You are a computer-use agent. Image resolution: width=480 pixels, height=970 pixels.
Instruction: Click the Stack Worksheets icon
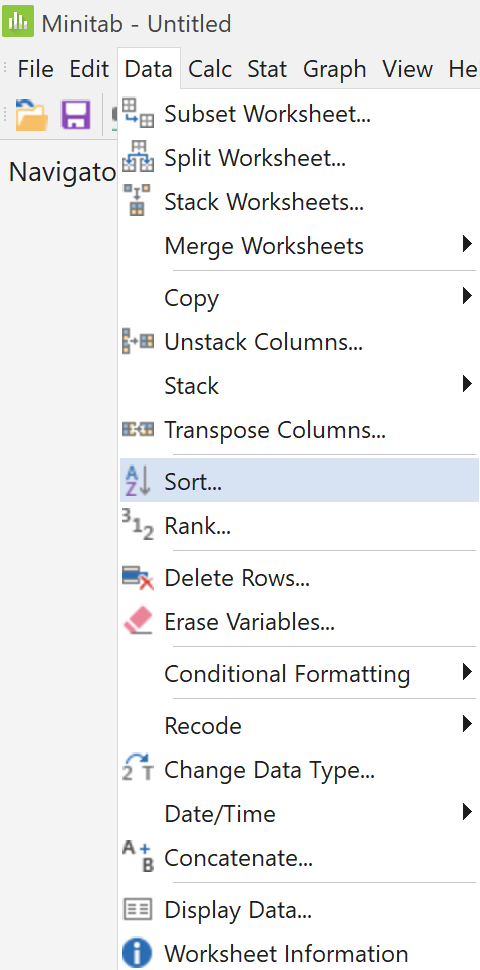pyautogui.click(x=137, y=200)
